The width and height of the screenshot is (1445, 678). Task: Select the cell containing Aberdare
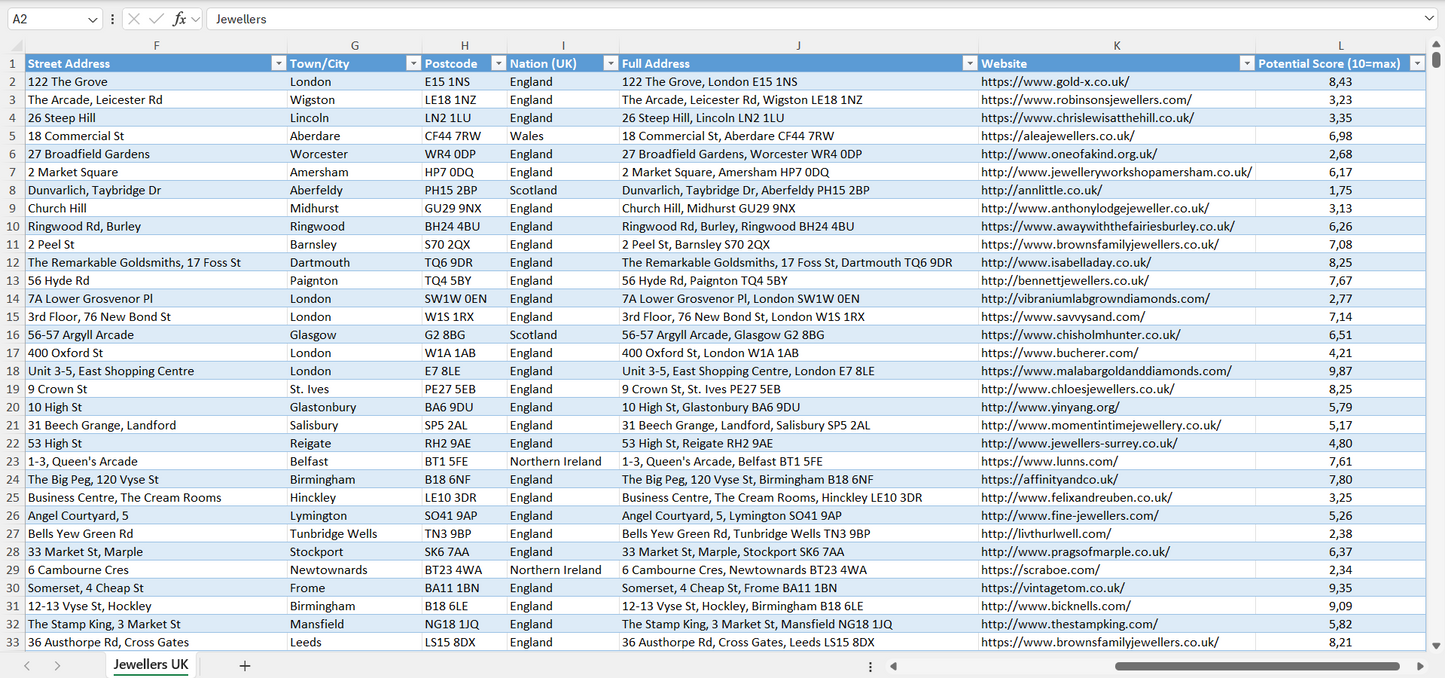[x=354, y=135]
